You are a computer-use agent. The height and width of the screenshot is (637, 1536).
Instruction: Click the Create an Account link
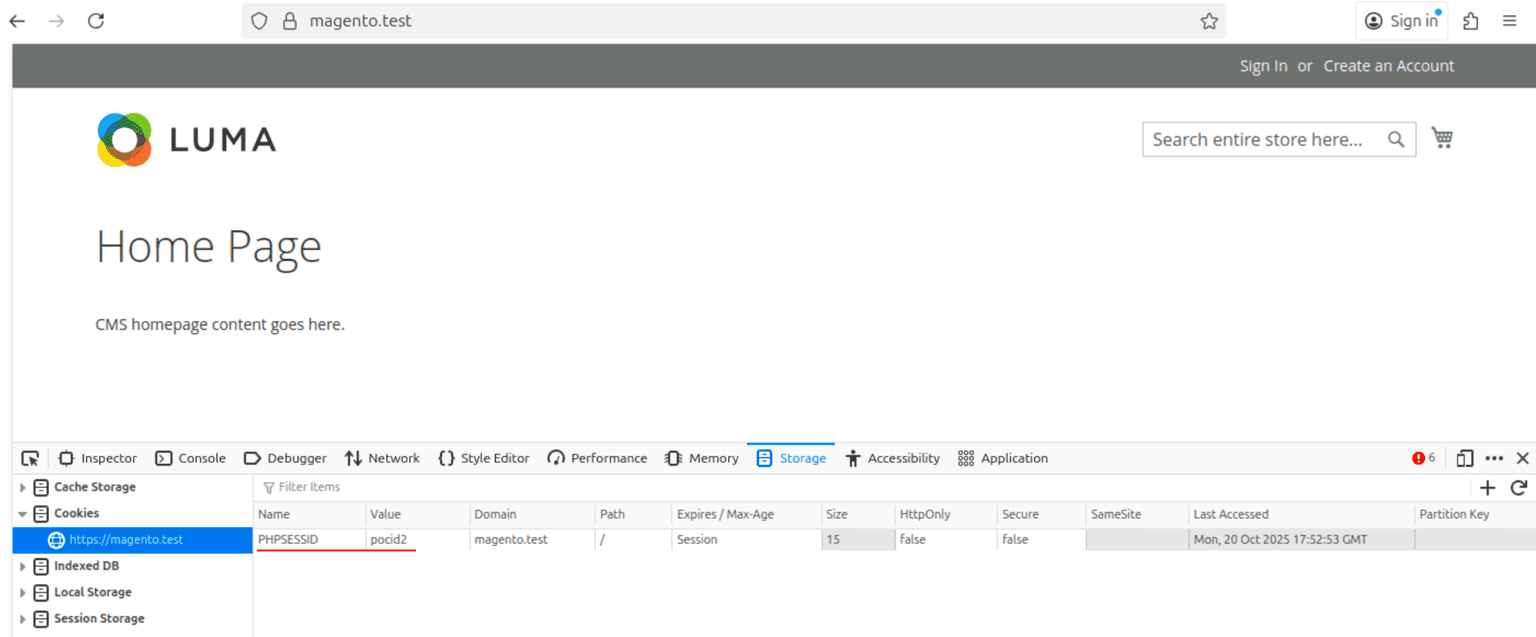click(1388, 66)
